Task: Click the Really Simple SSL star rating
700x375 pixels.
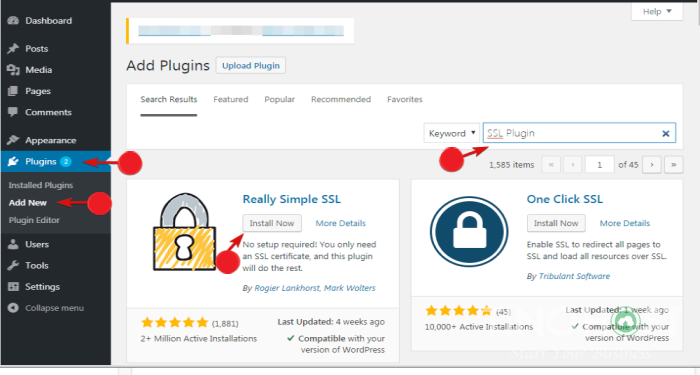Action: [175, 322]
